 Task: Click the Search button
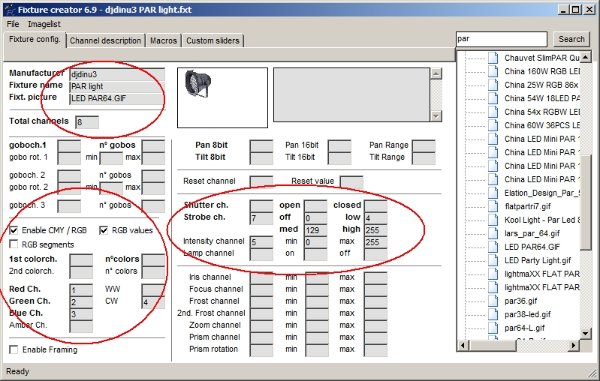[571, 39]
